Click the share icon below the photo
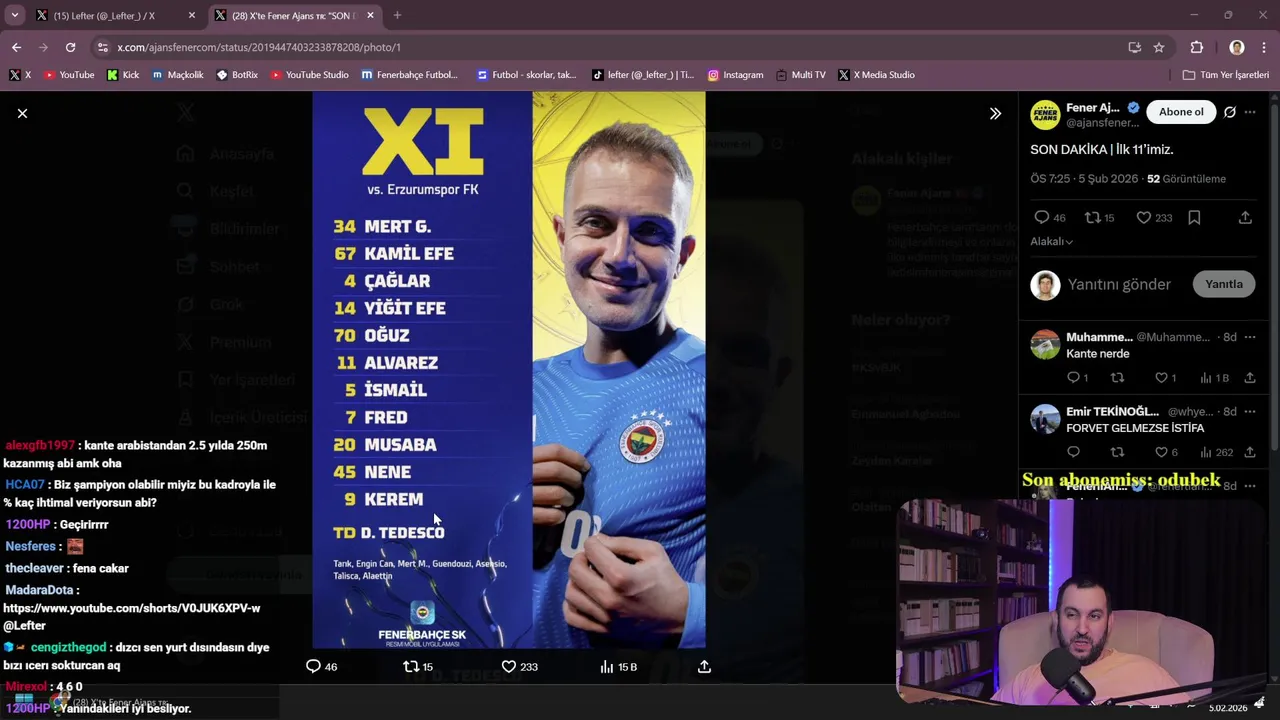 click(x=704, y=666)
